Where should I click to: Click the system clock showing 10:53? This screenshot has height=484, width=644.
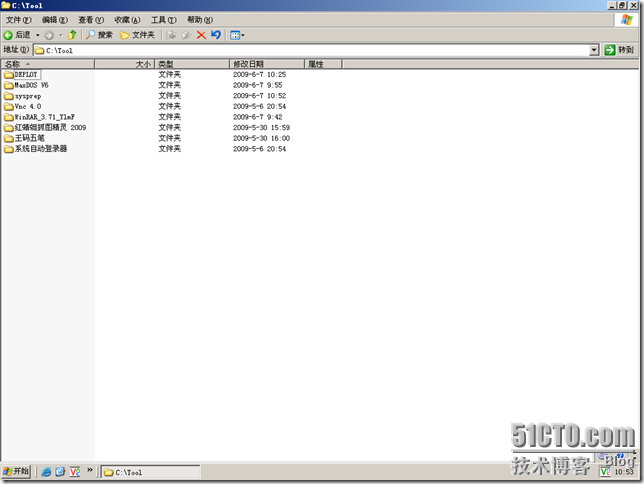point(624,472)
